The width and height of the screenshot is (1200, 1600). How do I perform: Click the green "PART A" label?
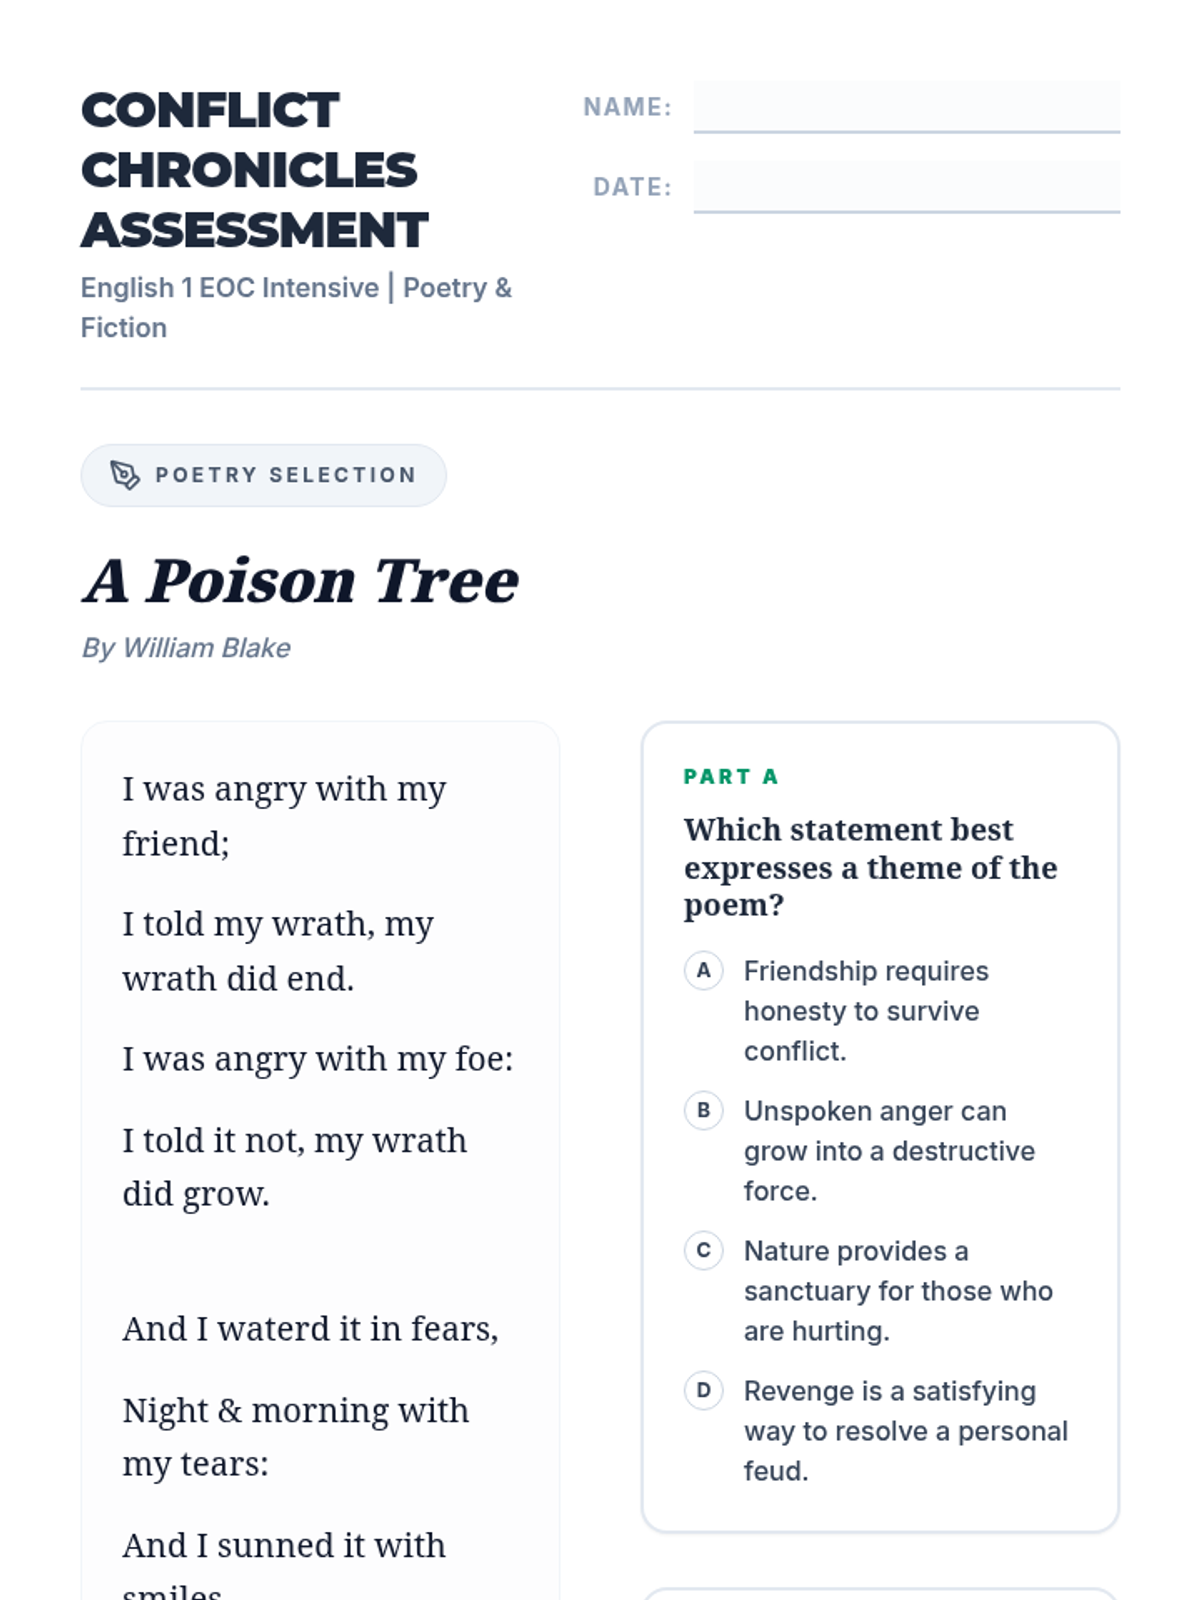pyautogui.click(x=730, y=777)
